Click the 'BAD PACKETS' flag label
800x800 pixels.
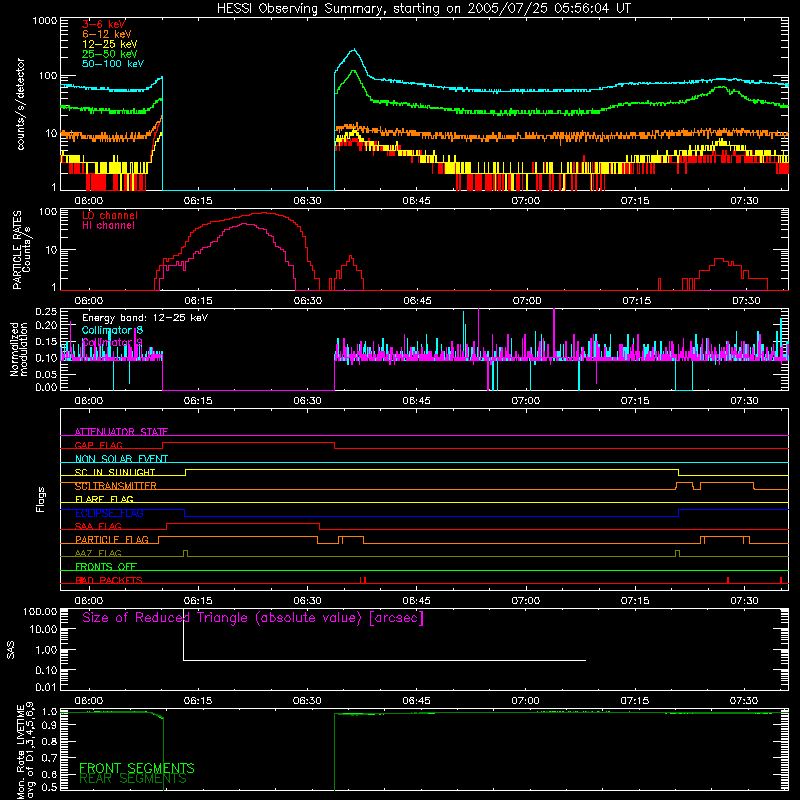tap(109, 580)
